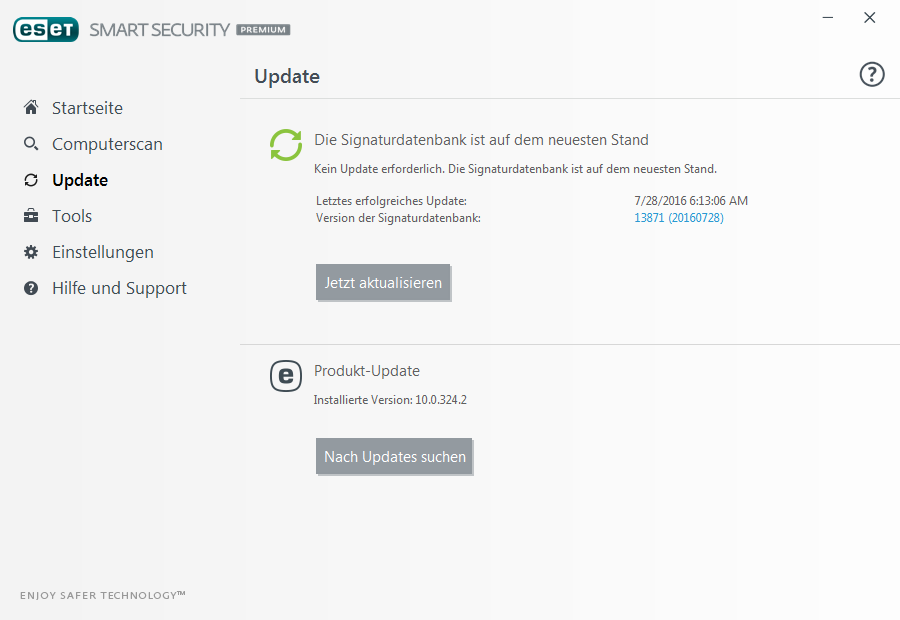Open help via the circled question mark
Viewport: 900px width, 620px height.
point(872,74)
